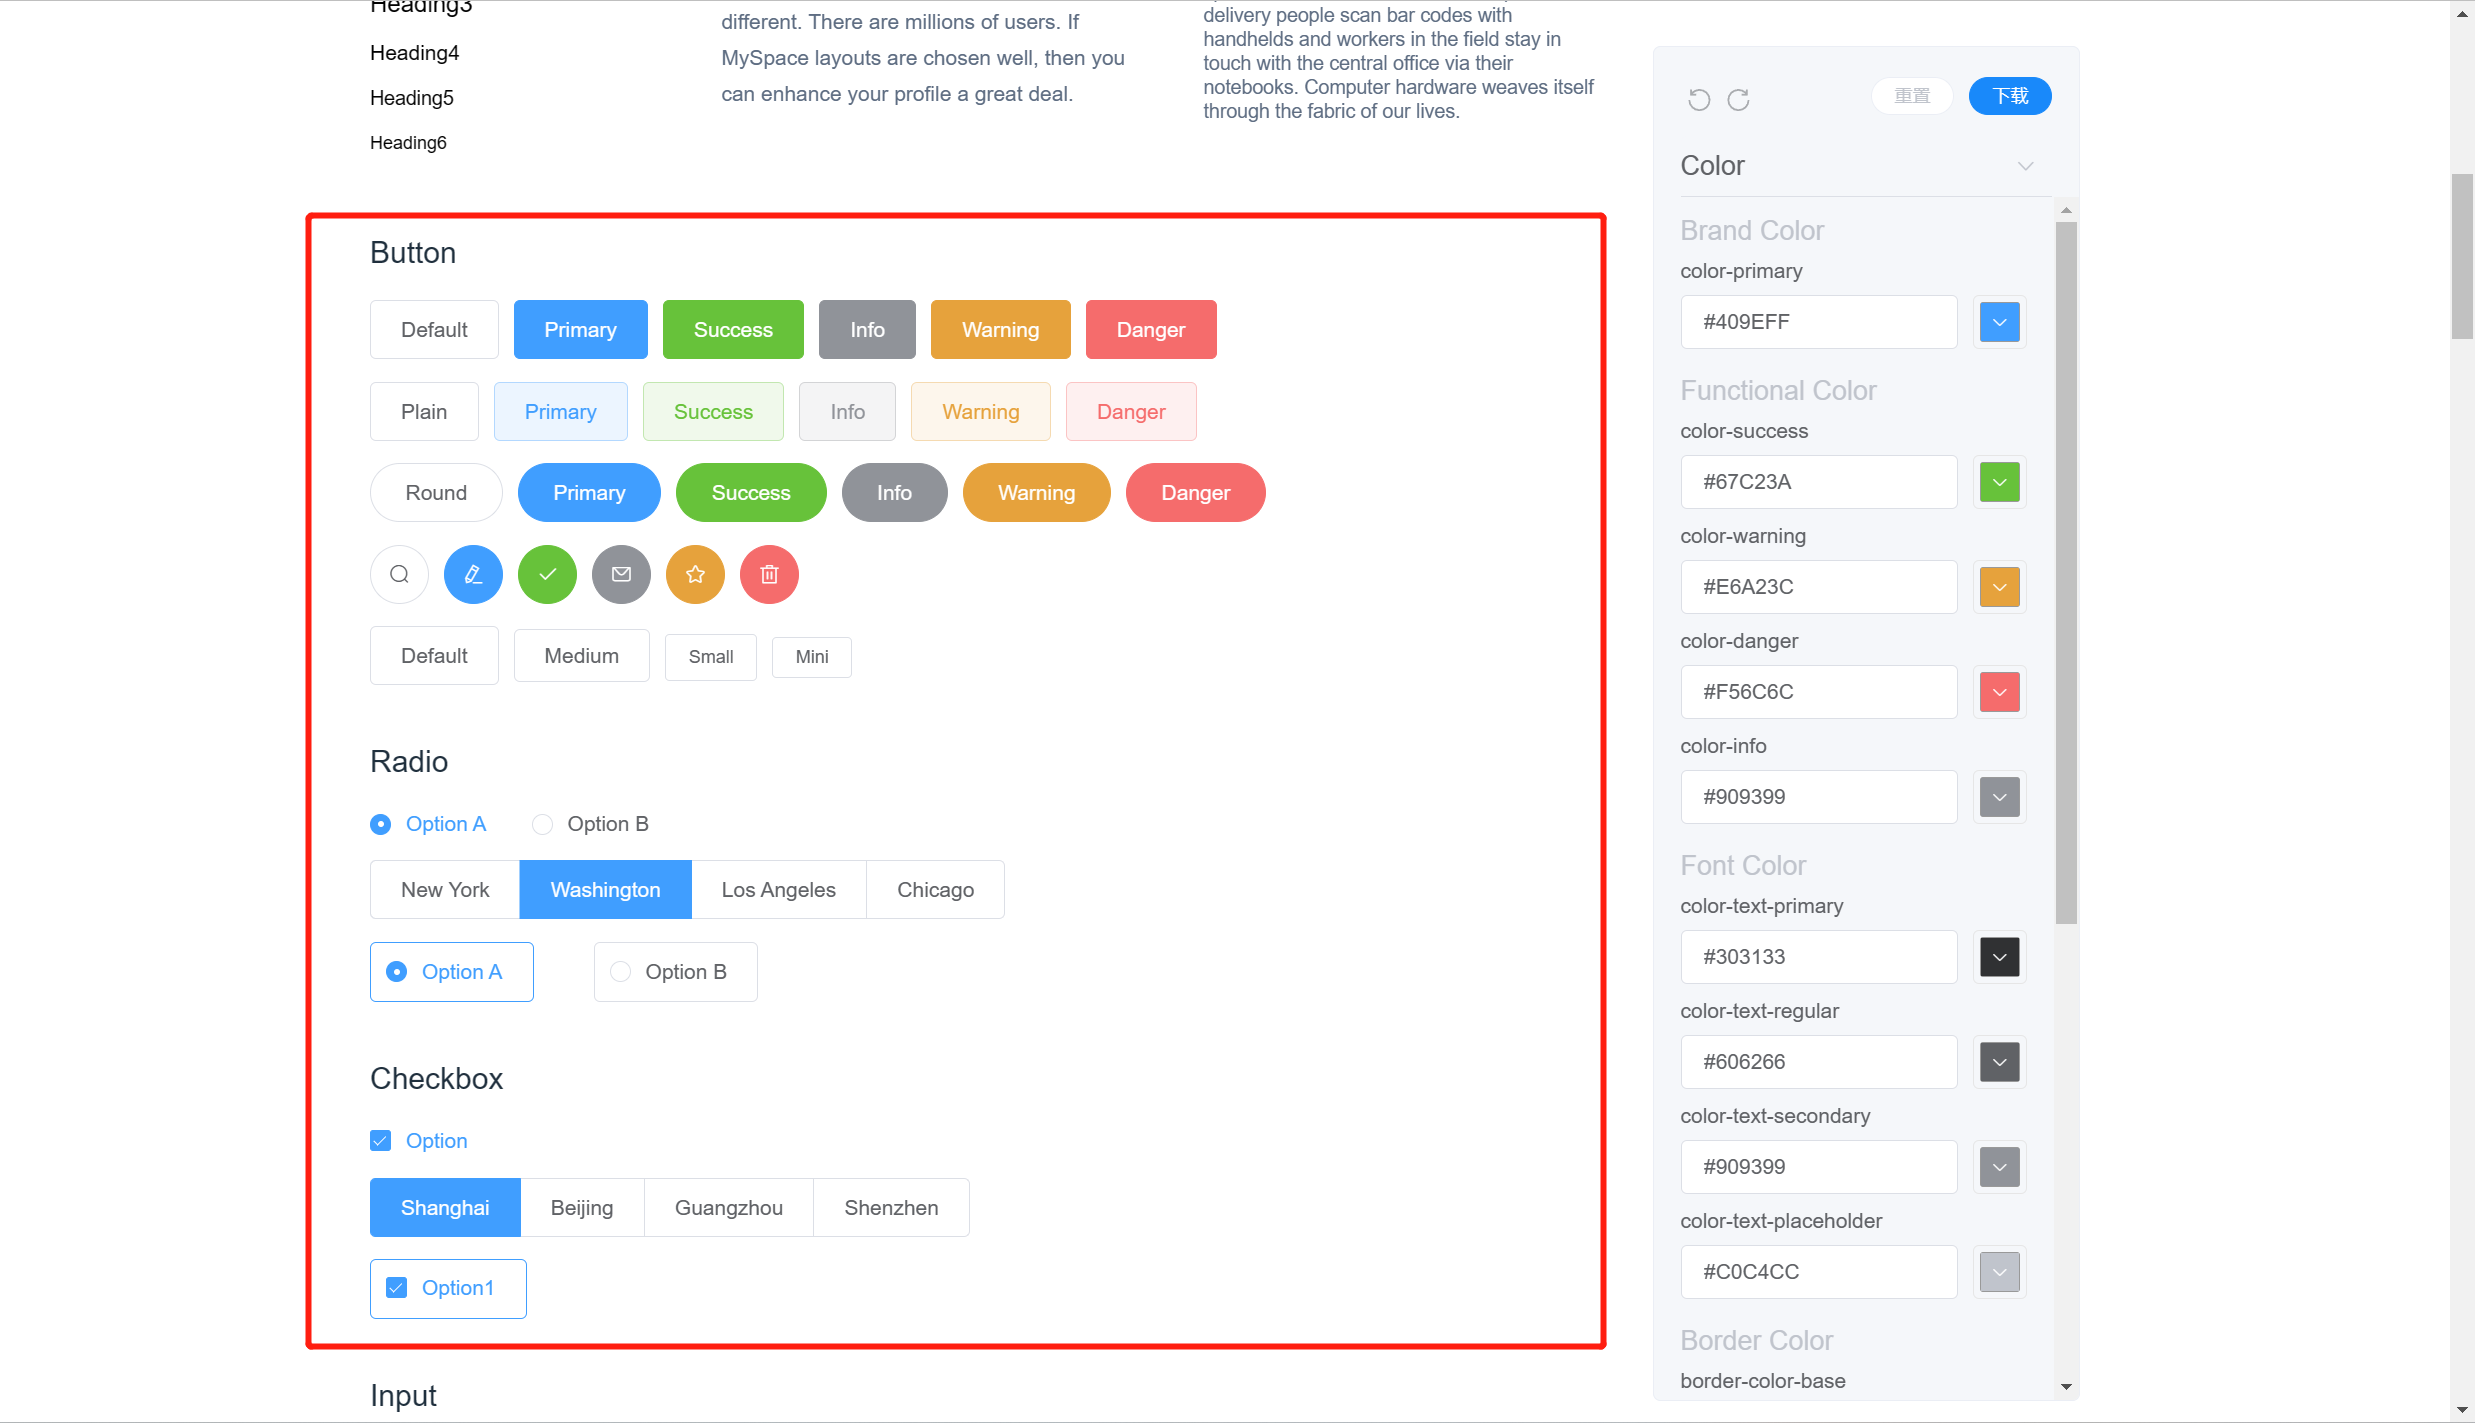Click the blue edit pencil circle button
The height and width of the screenshot is (1423, 2475).
473,574
